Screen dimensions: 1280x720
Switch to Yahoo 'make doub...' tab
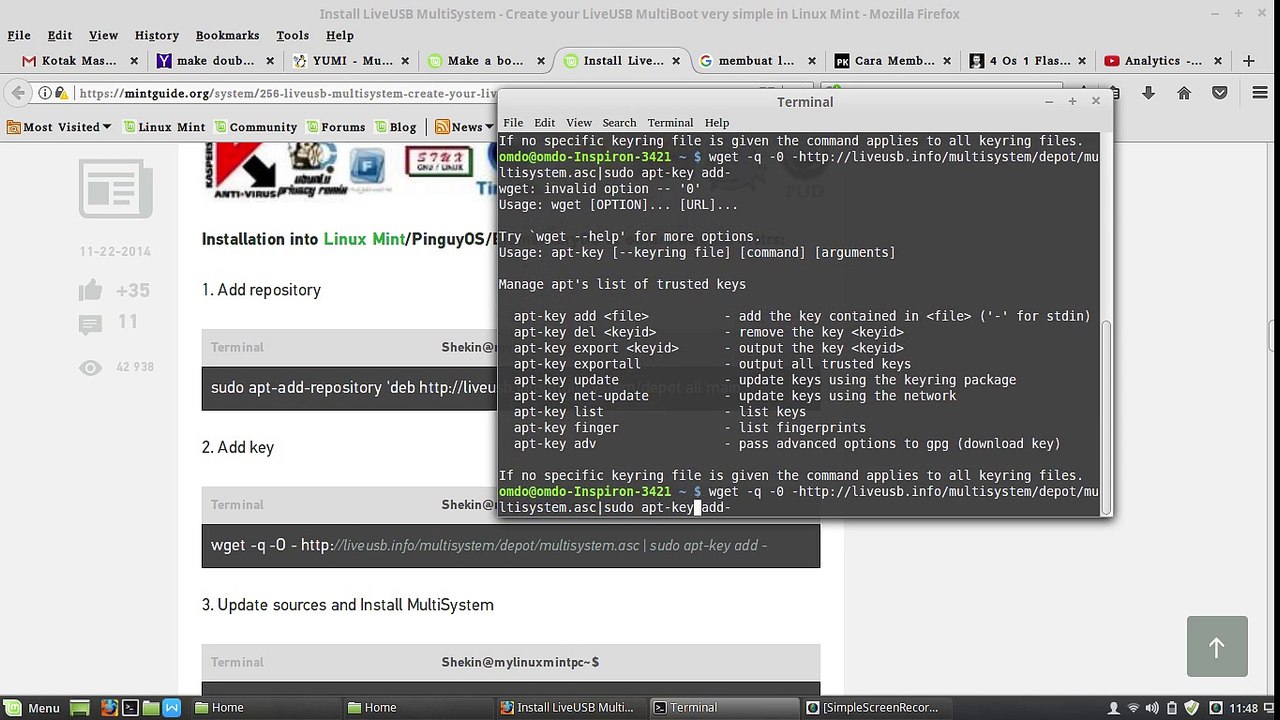[213, 61]
